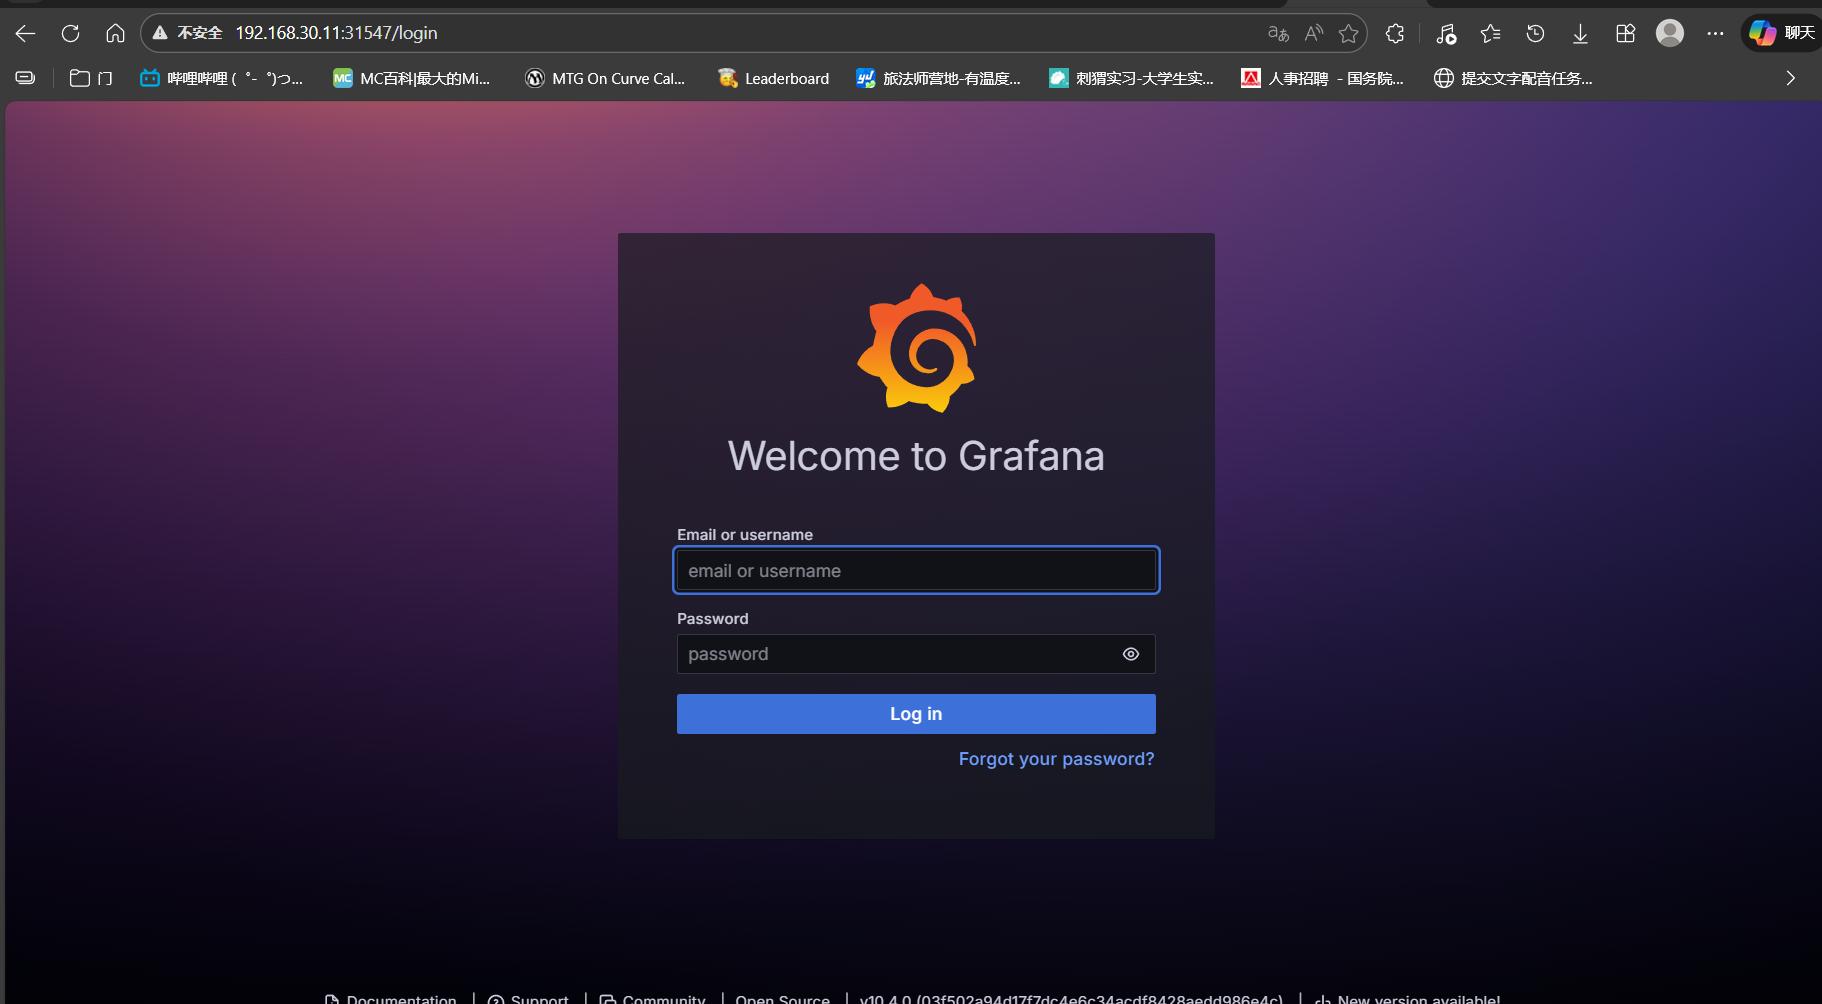Open the Documentation footer link
This screenshot has width=1822, height=1004.
[x=391, y=998]
